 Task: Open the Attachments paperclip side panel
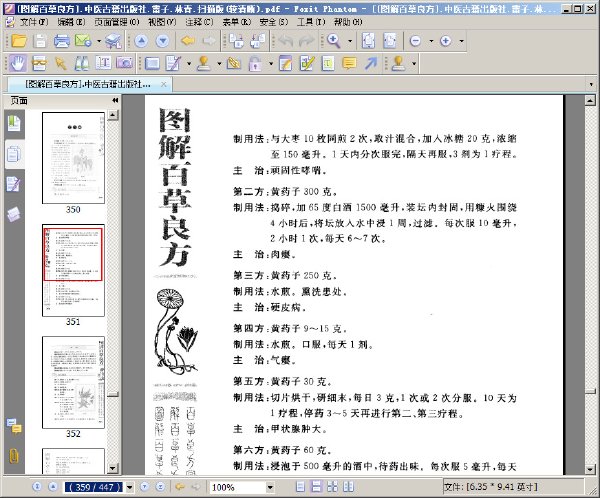coord(14,456)
